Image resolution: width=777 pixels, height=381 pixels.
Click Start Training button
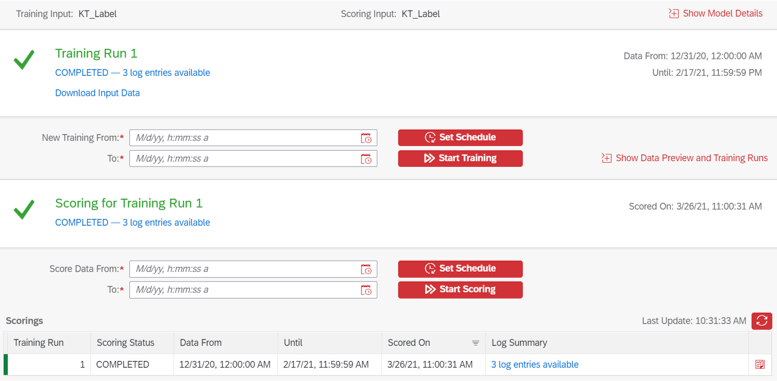click(460, 159)
